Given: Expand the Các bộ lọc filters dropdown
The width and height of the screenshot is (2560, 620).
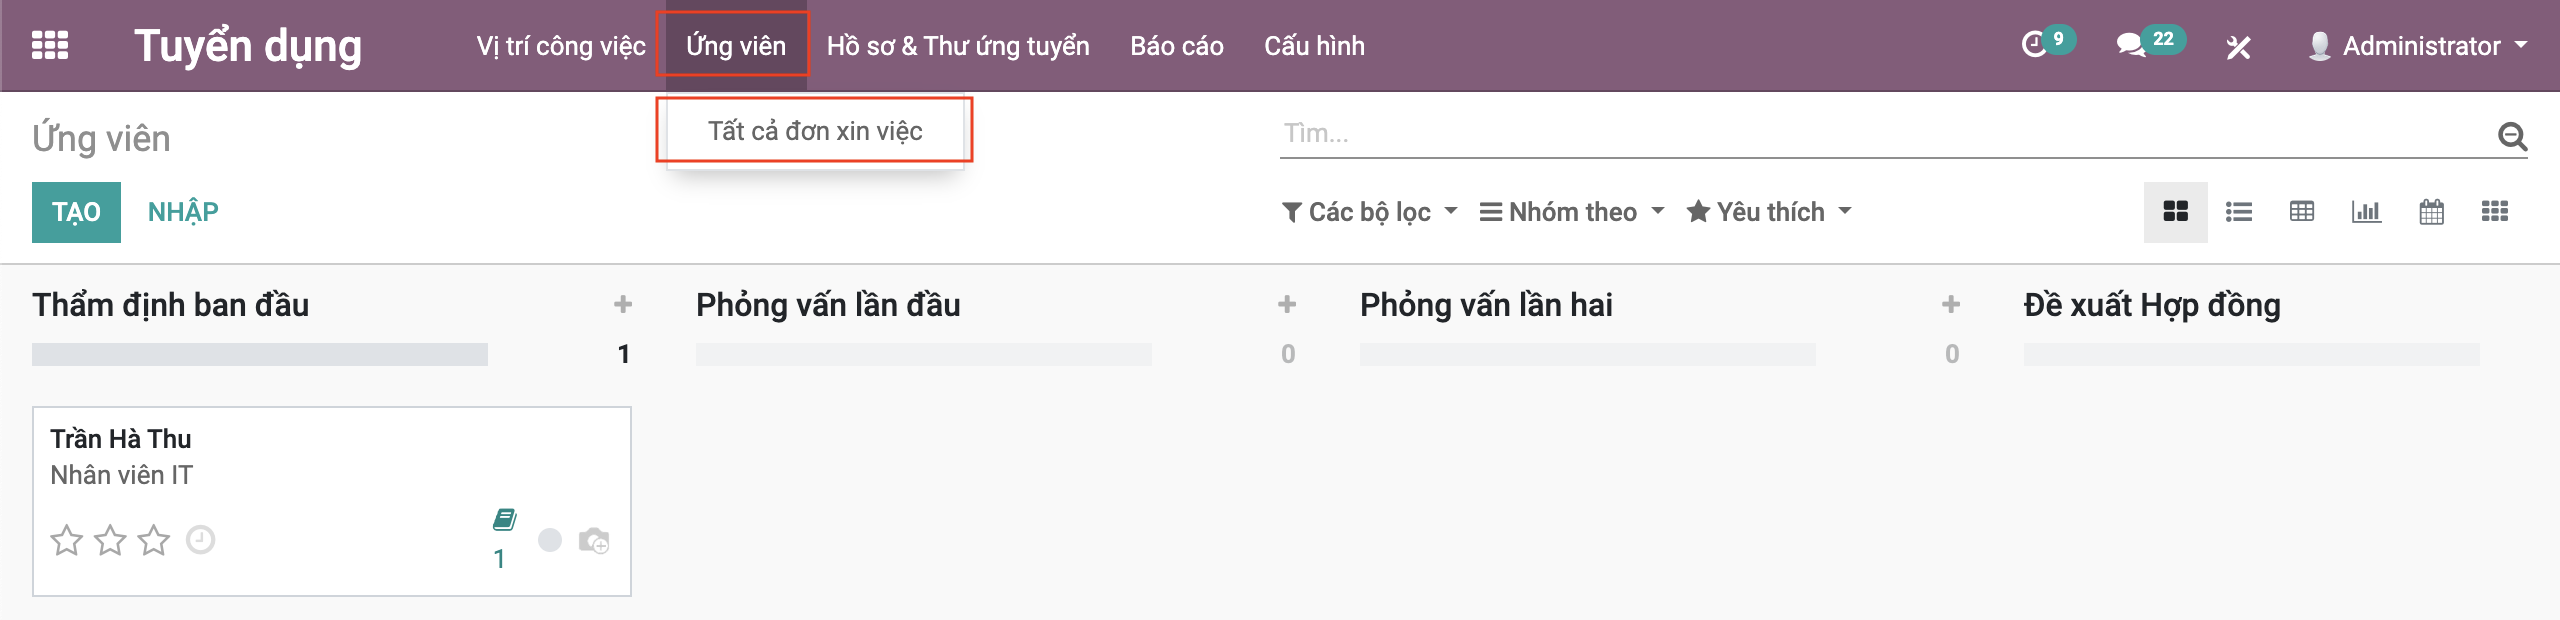Looking at the screenshot, I should (x=1369, y=212).
